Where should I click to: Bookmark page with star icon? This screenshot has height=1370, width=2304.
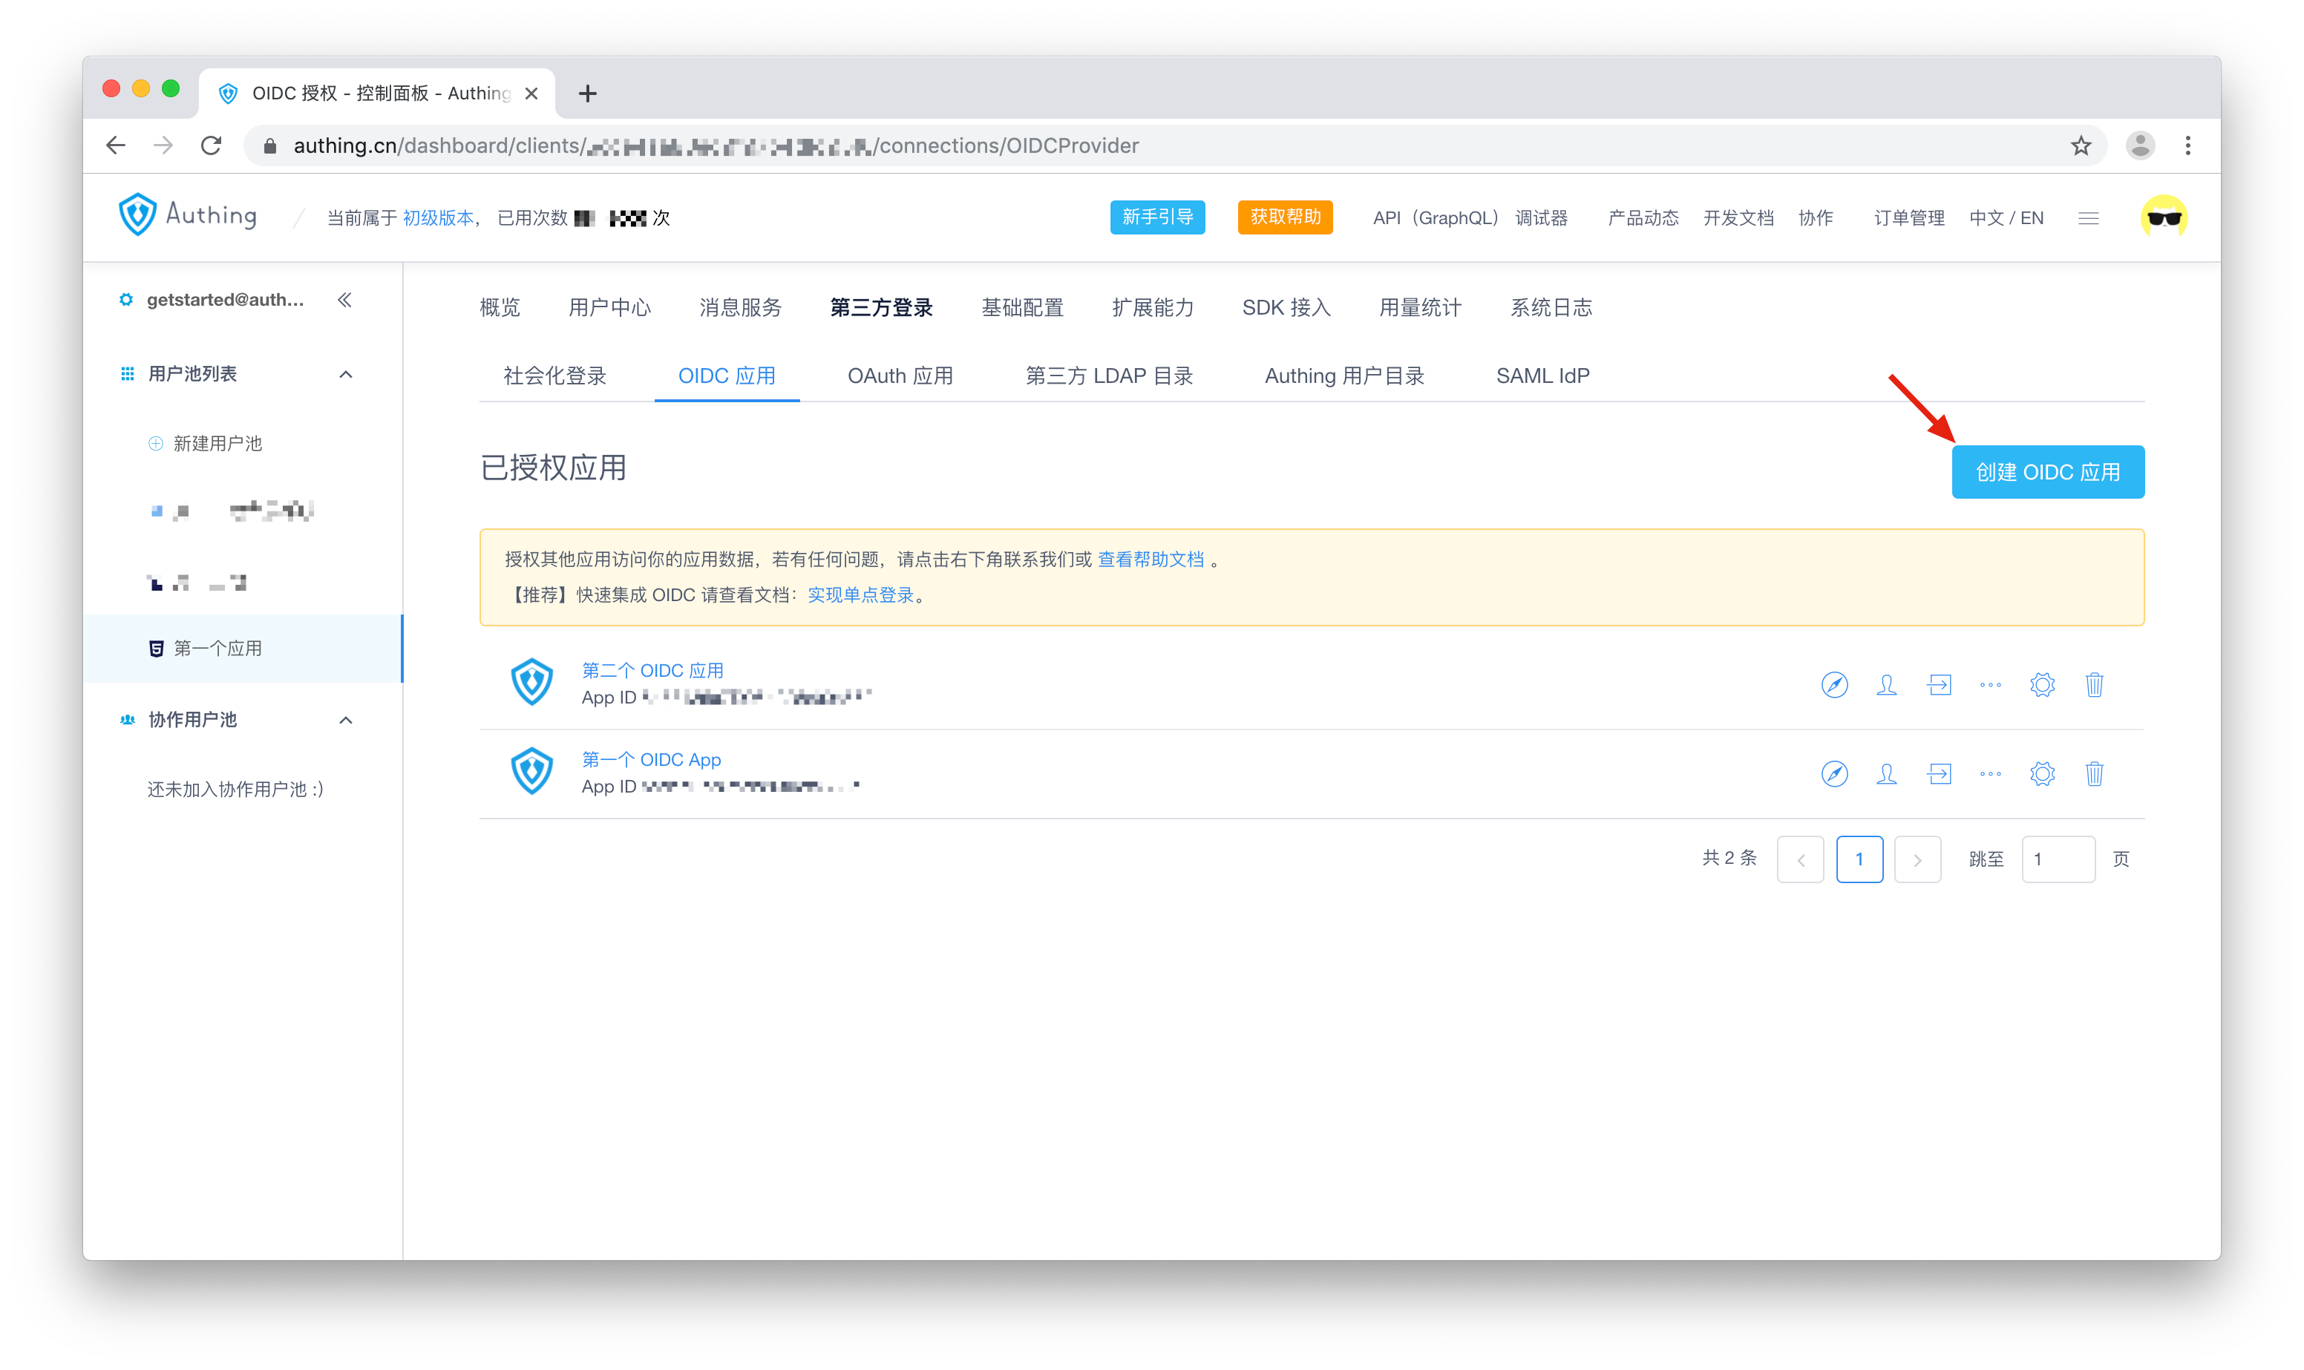coord(2081,146)
